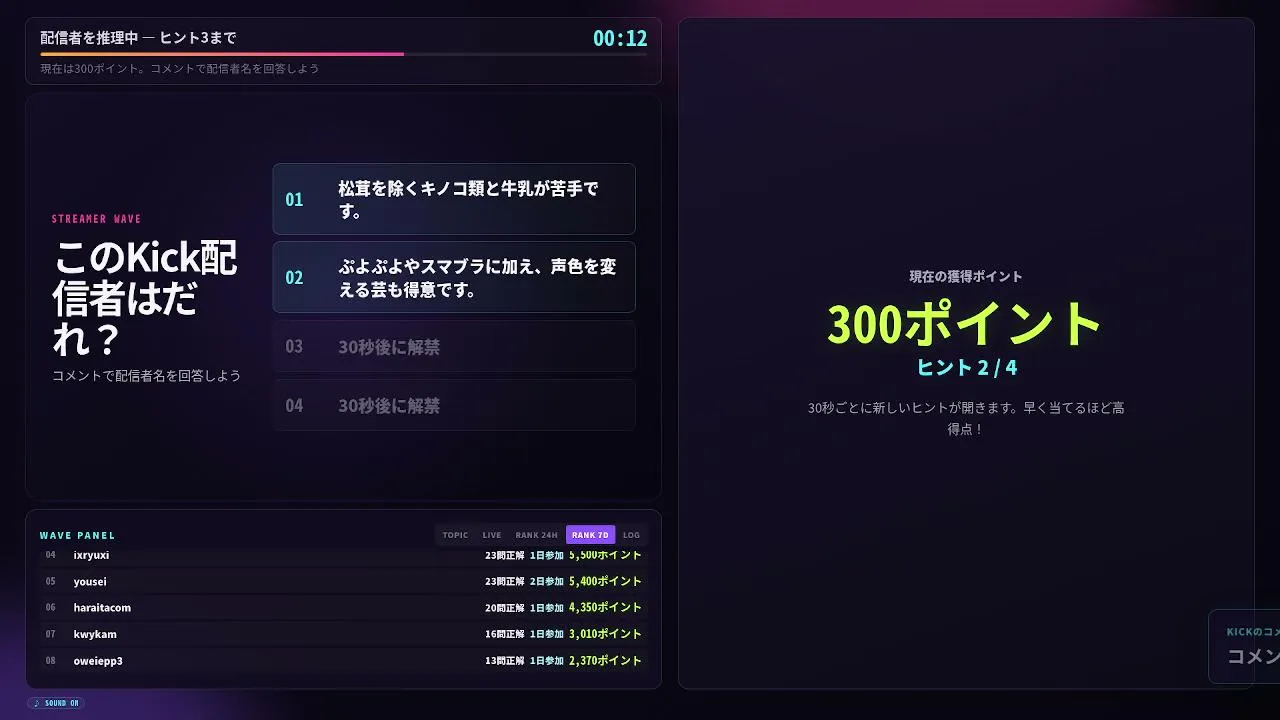Click the 4,350ポイント score value
1280x720 pixels.
[x=605, y=607]
